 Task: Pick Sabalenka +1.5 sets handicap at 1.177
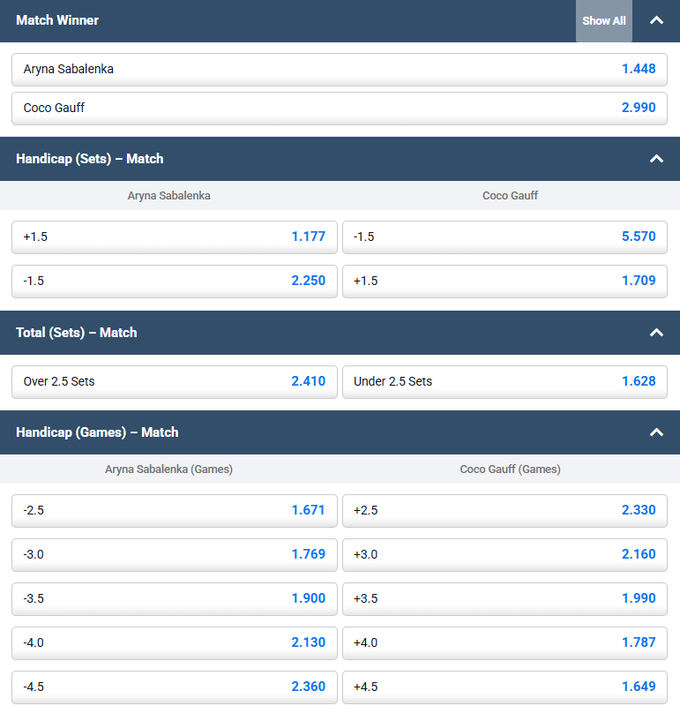[174, 237]
